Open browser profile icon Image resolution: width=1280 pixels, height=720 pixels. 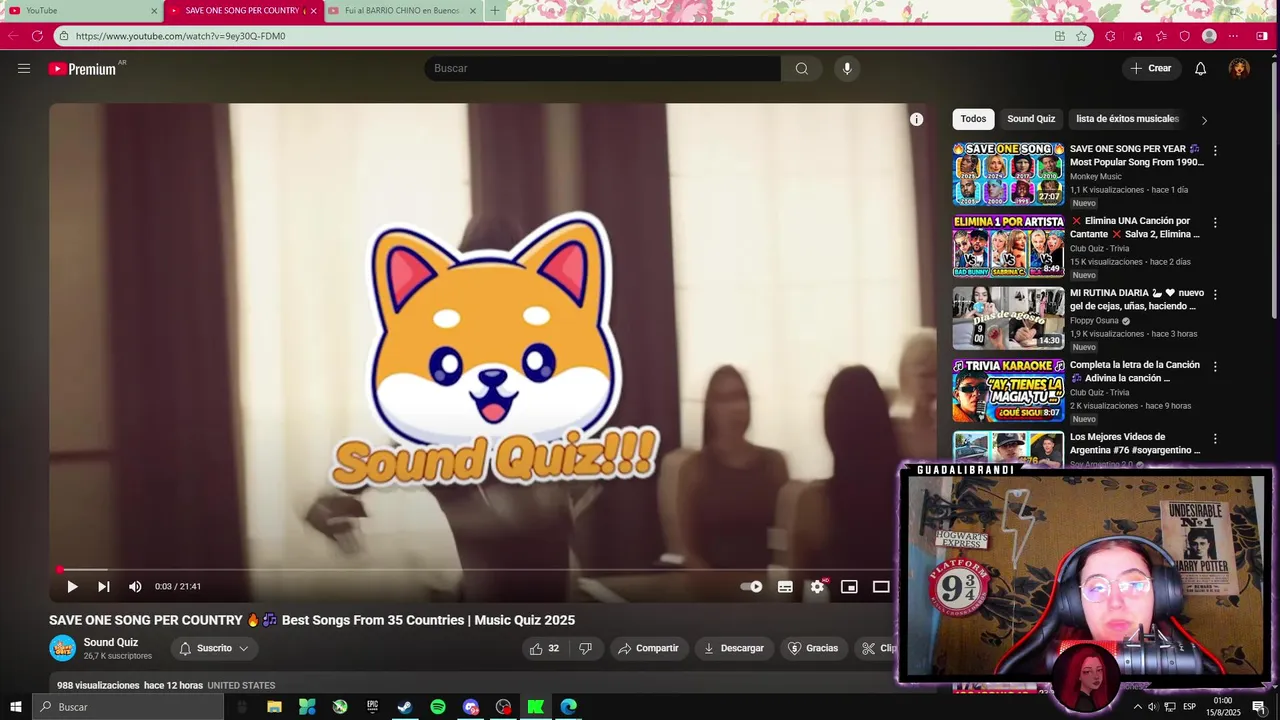(x=1209, y=36)
